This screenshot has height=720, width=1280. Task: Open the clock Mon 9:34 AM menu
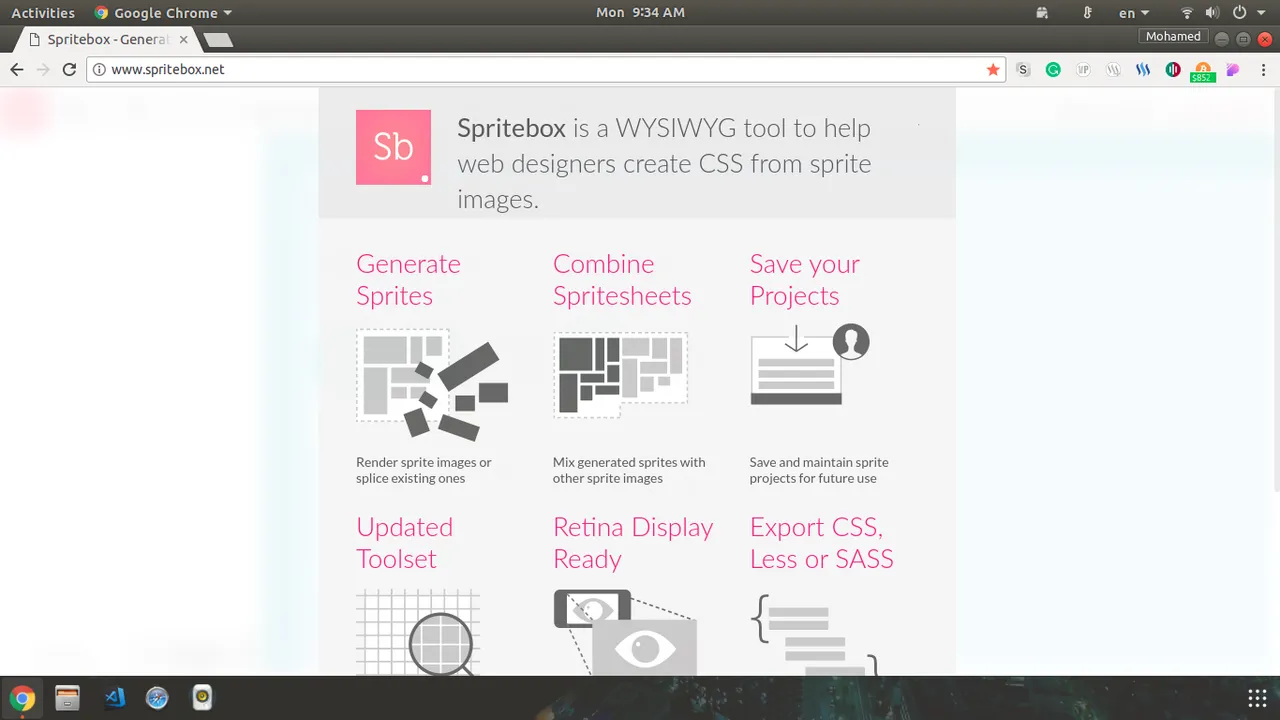(640, 13)
